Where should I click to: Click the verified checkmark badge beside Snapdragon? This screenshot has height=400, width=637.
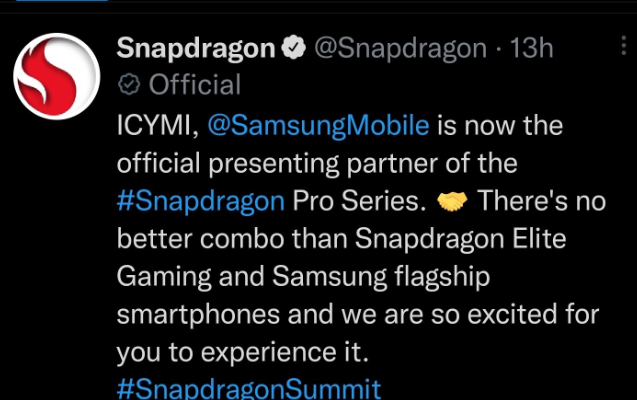point(294,48)
